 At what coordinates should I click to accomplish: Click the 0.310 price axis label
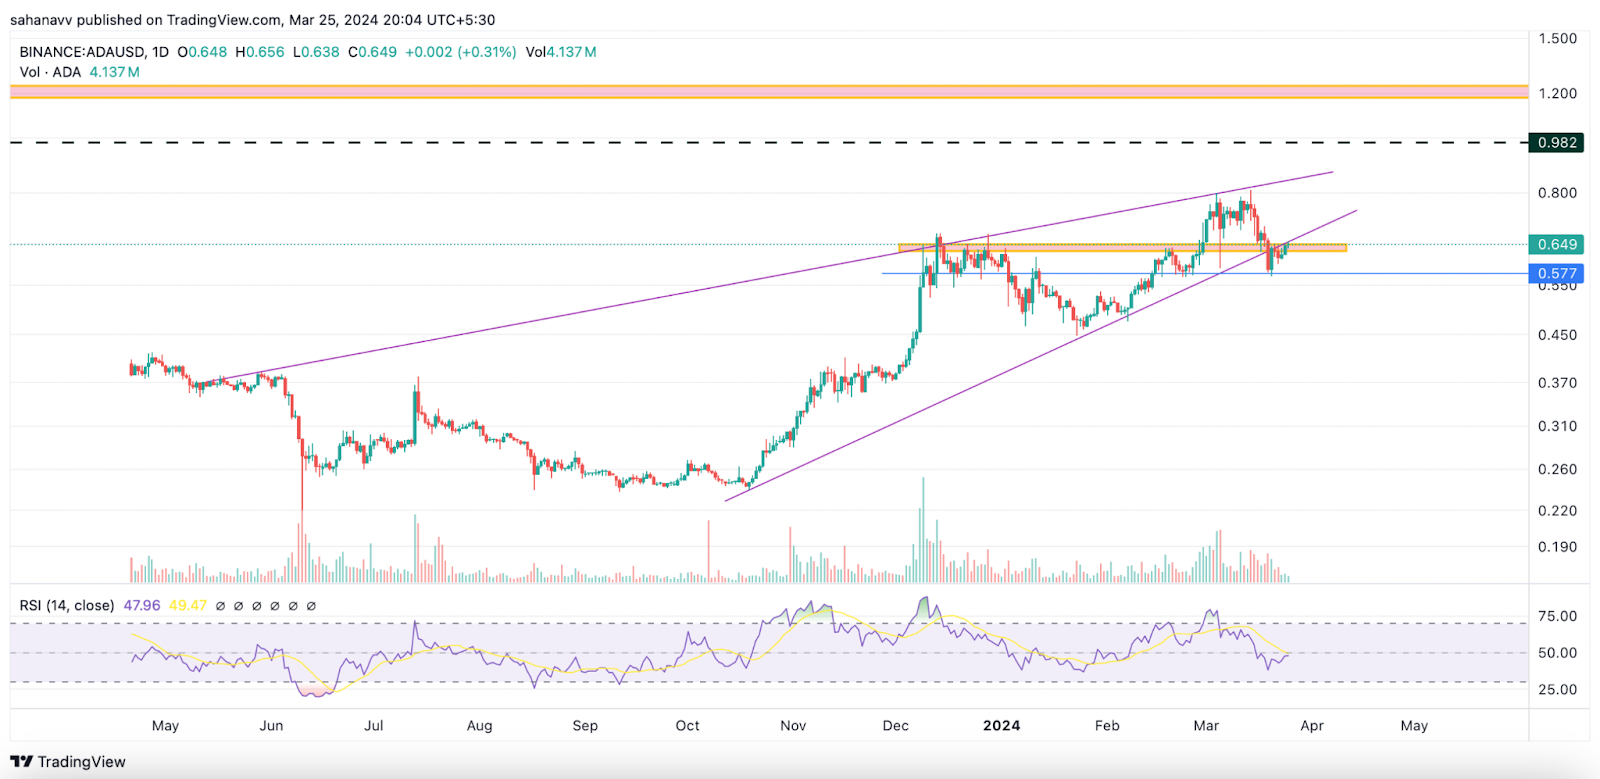(1557, 426)
